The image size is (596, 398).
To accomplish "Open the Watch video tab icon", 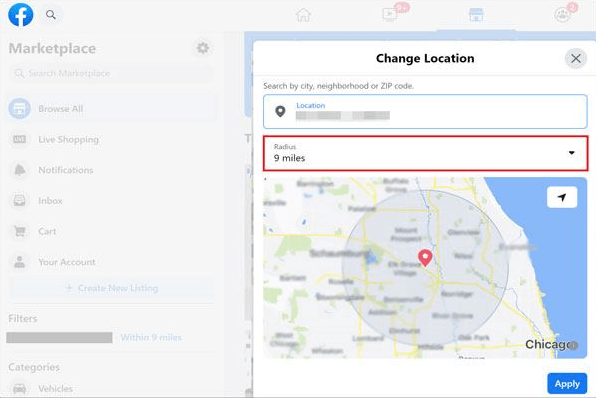I will point(390,15).
